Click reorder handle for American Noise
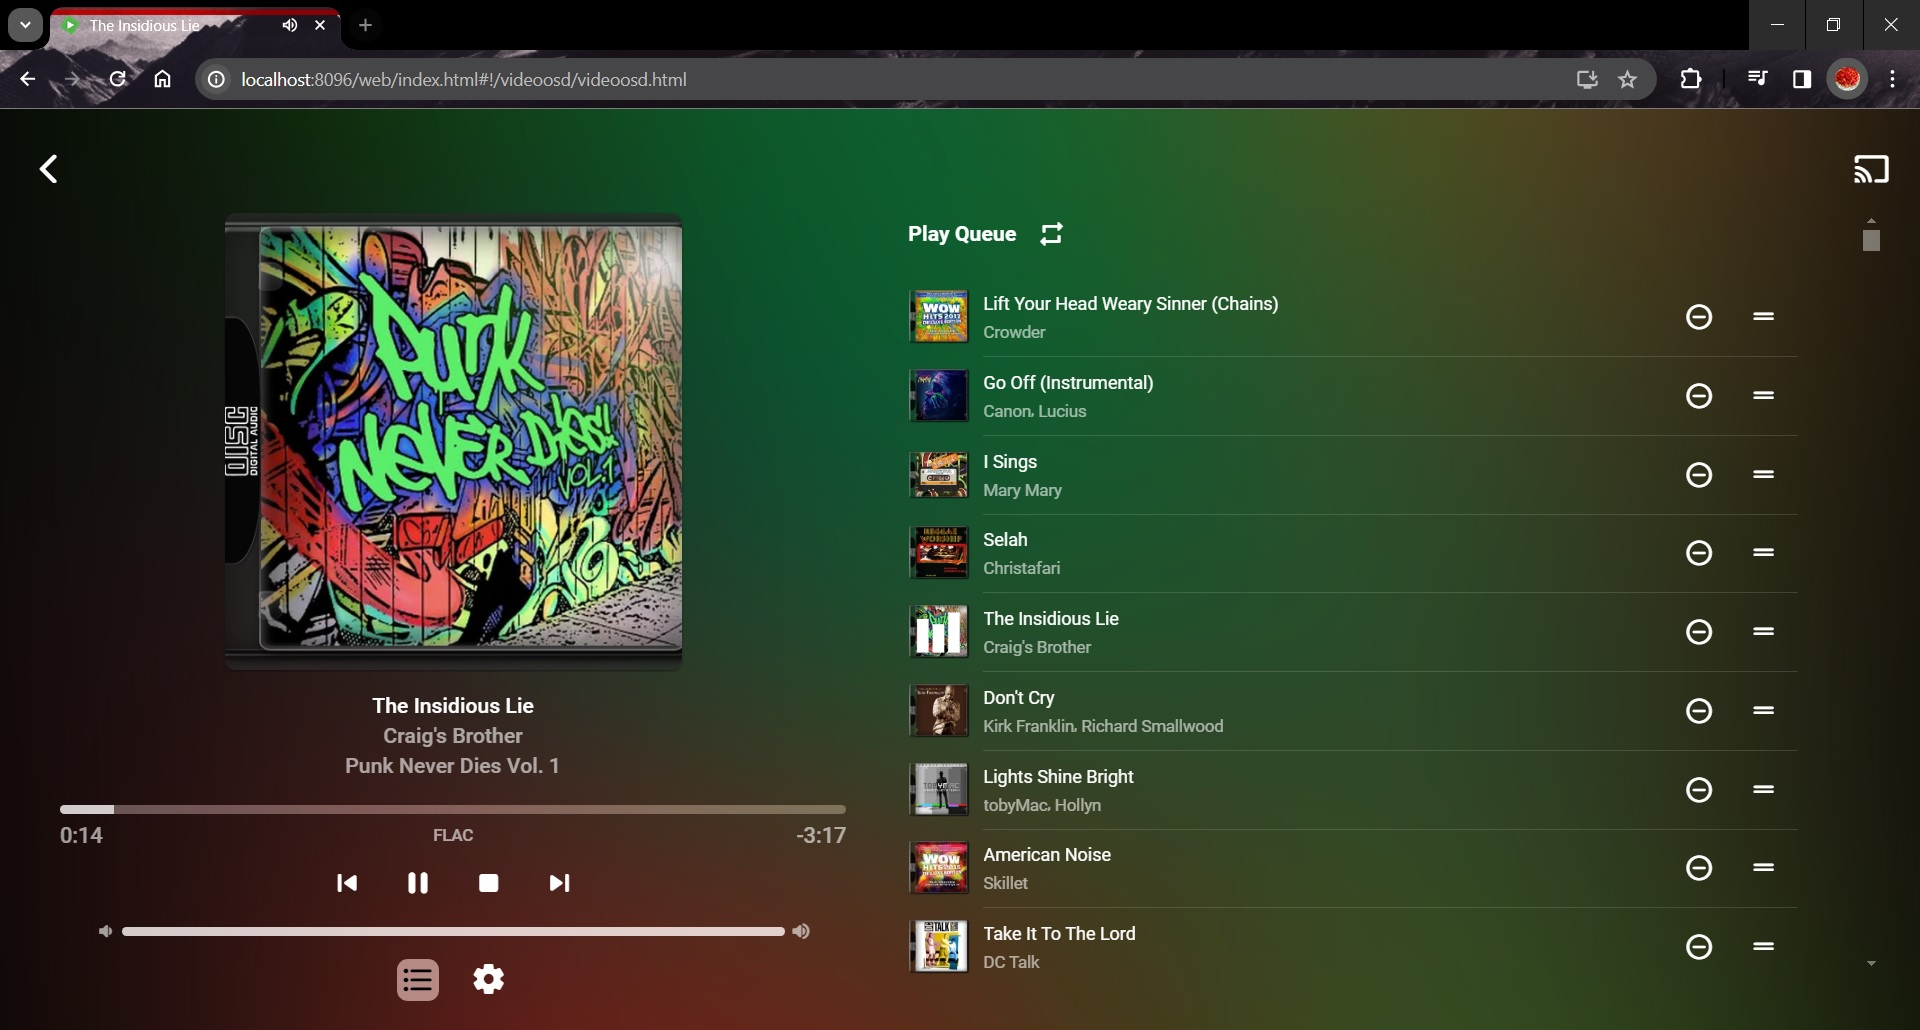The height and width of the screenshot is (1030, 1920). [1764, 868]
